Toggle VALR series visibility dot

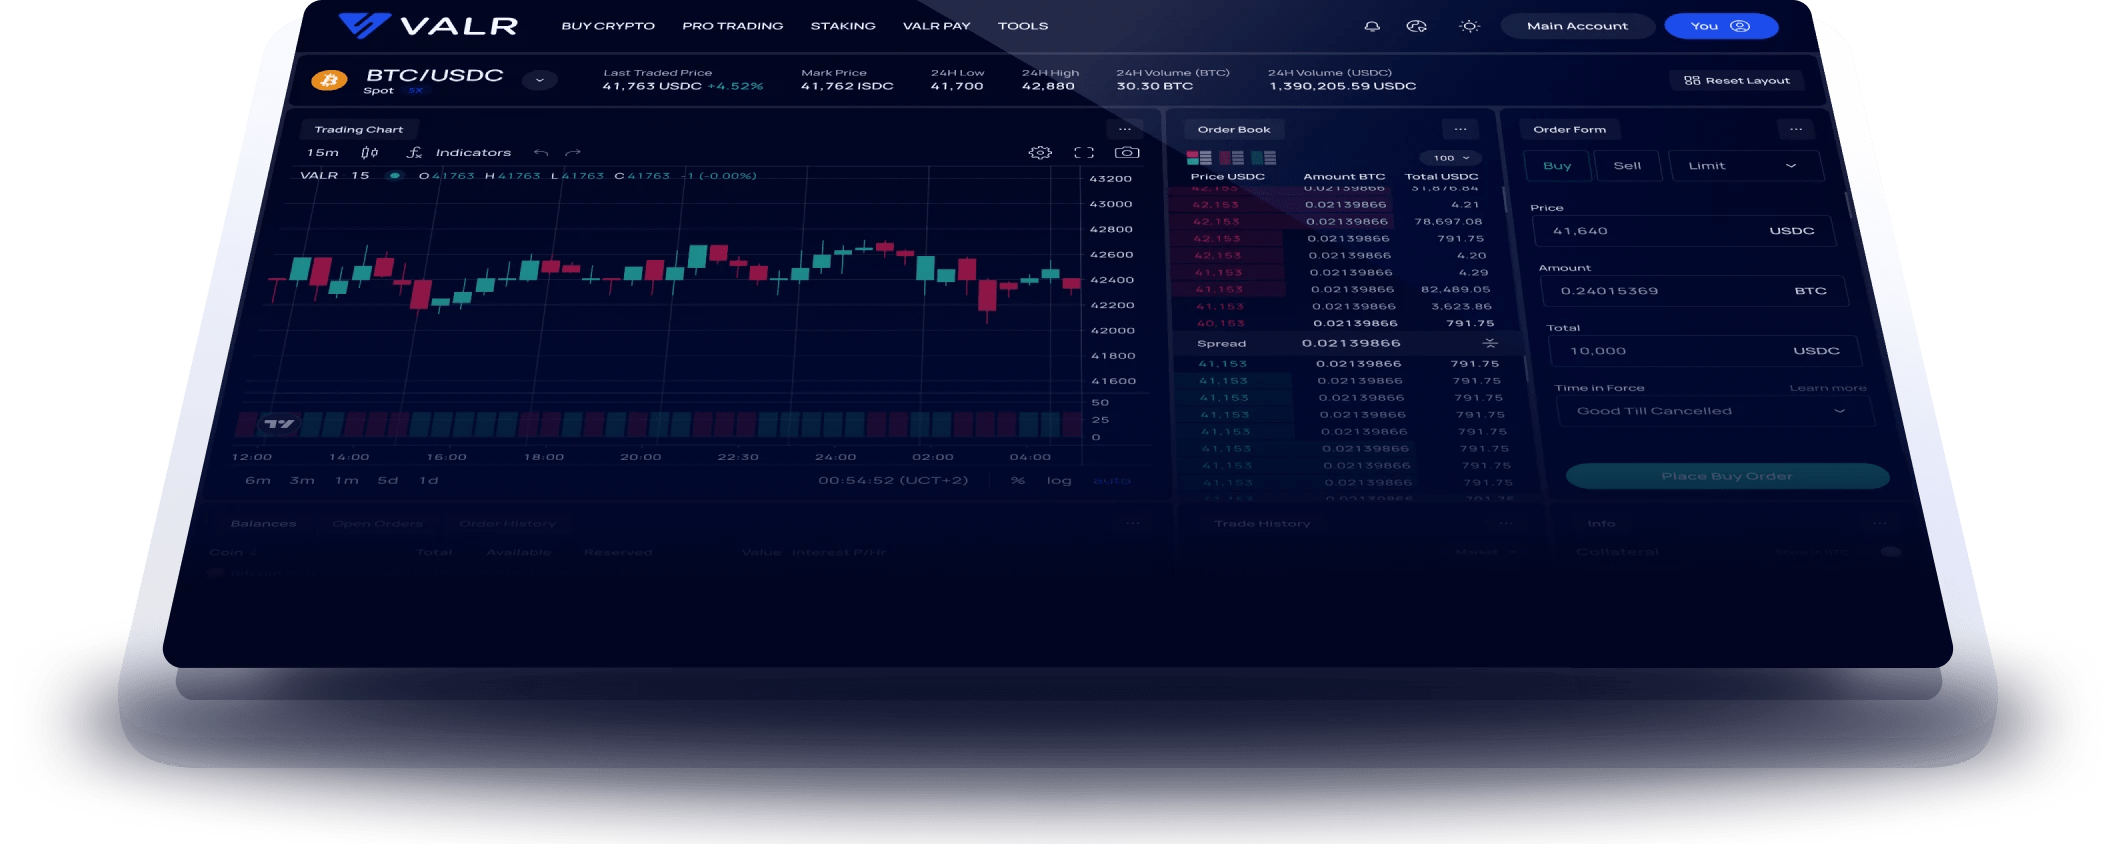[395, 176]
